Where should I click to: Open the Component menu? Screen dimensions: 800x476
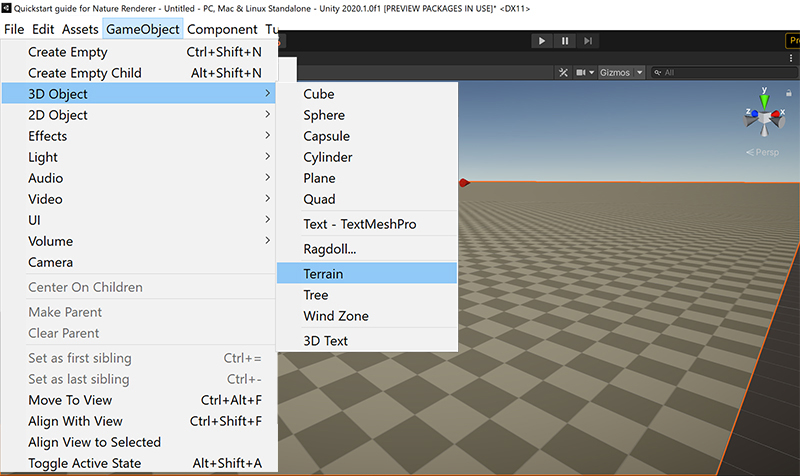pyautogui.click(x=222, y=29)
